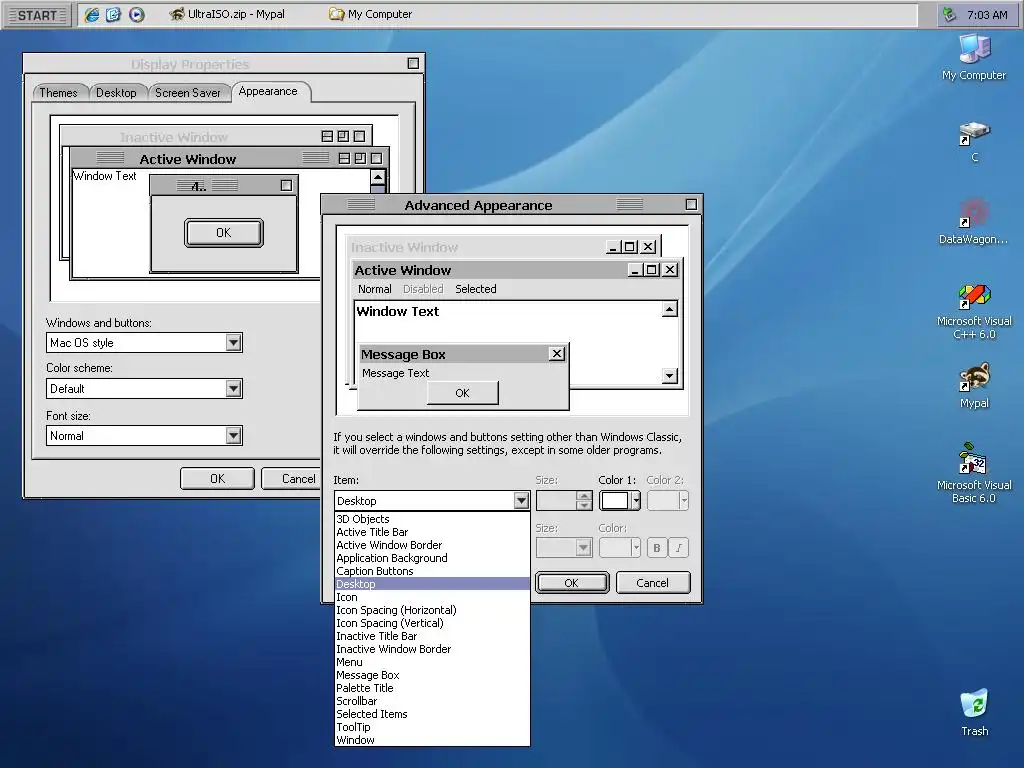Open the C drive desktop shortcut
The width and height of the screenshot is (1024, 768).
coord(974,141)
